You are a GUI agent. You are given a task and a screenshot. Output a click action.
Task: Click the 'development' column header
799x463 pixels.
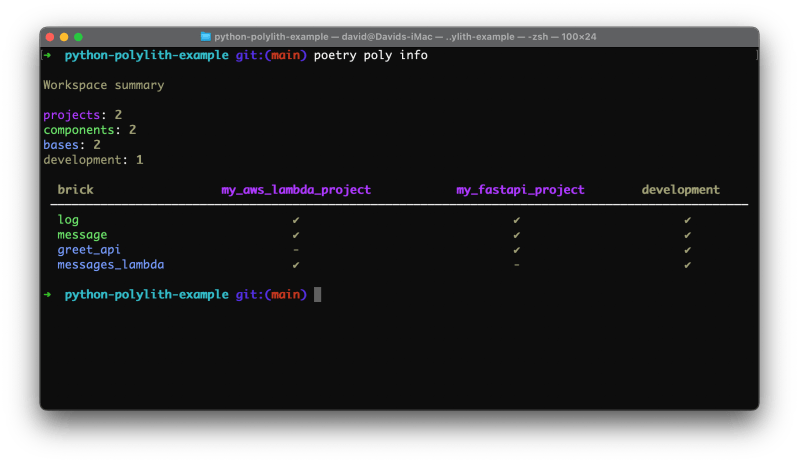(681, 190)
